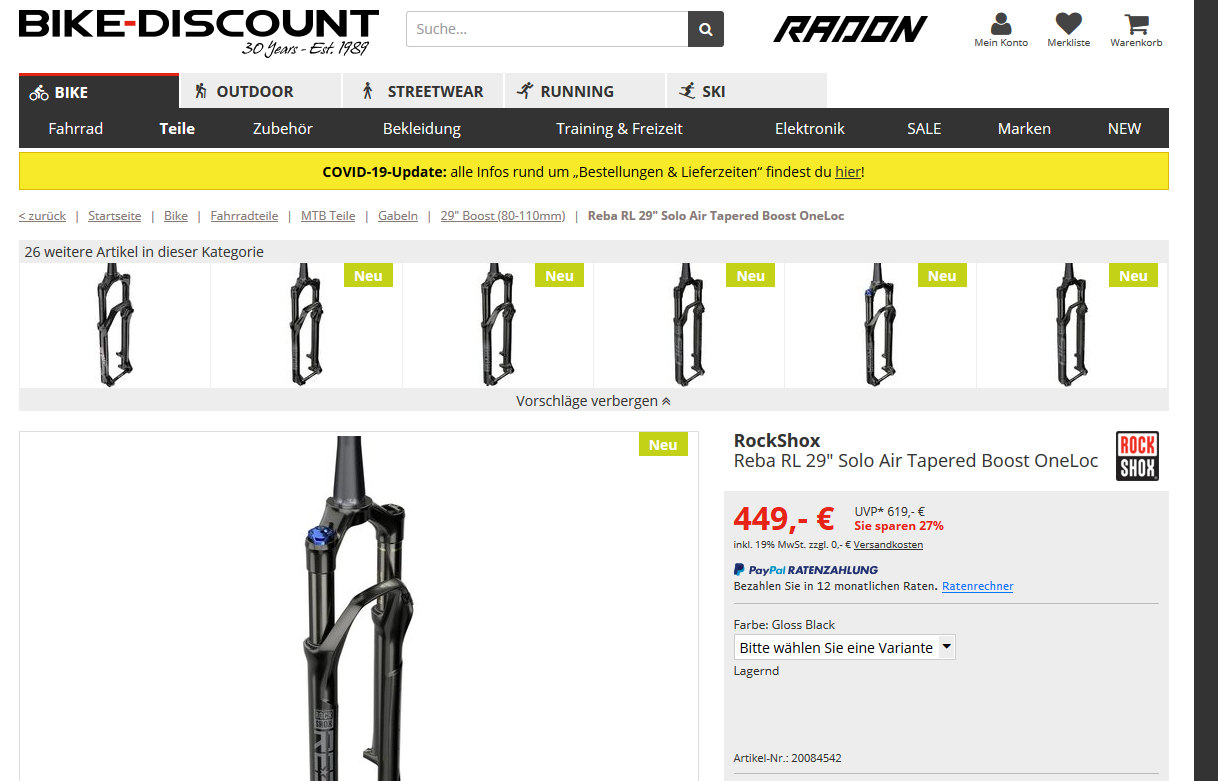
Task: Select the first suggested fork thumbnail
Action: (115, 325)
